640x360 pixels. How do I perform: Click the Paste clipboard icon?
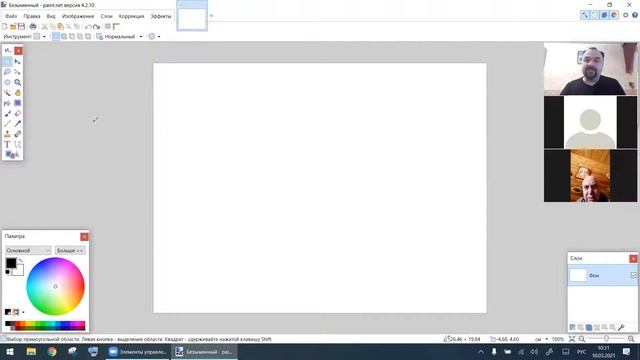(60, 27)
